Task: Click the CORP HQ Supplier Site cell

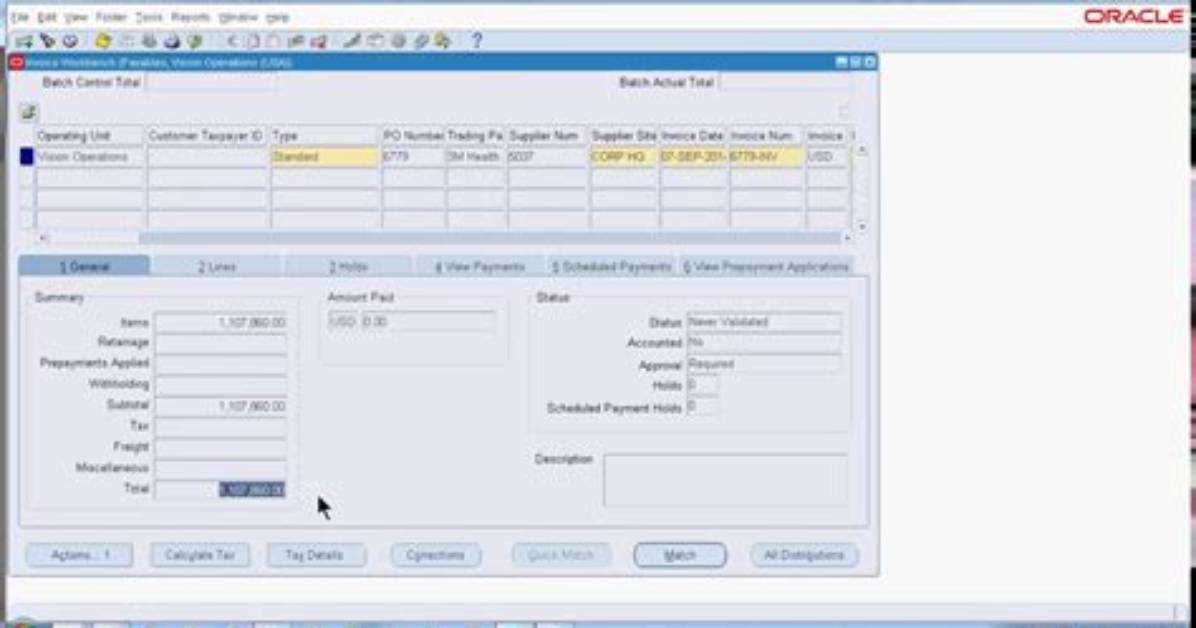Action: coord(623,156)
